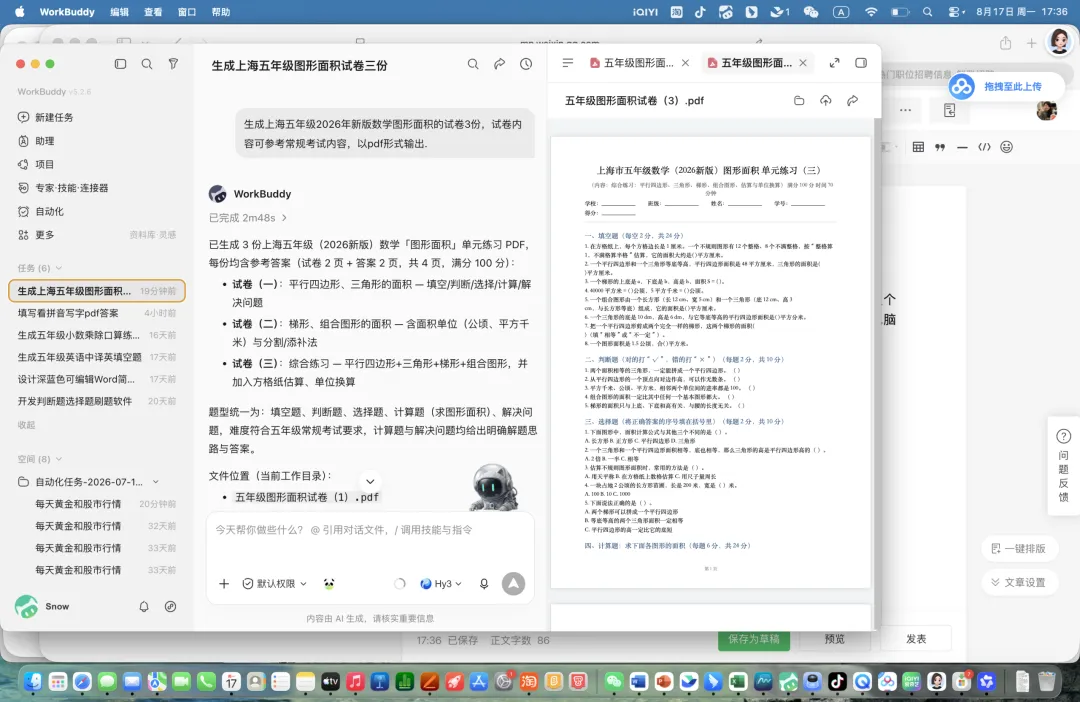Click the filter funnel icon in sidebar
Screen dimensions: 1080x702
click(174, 64)
